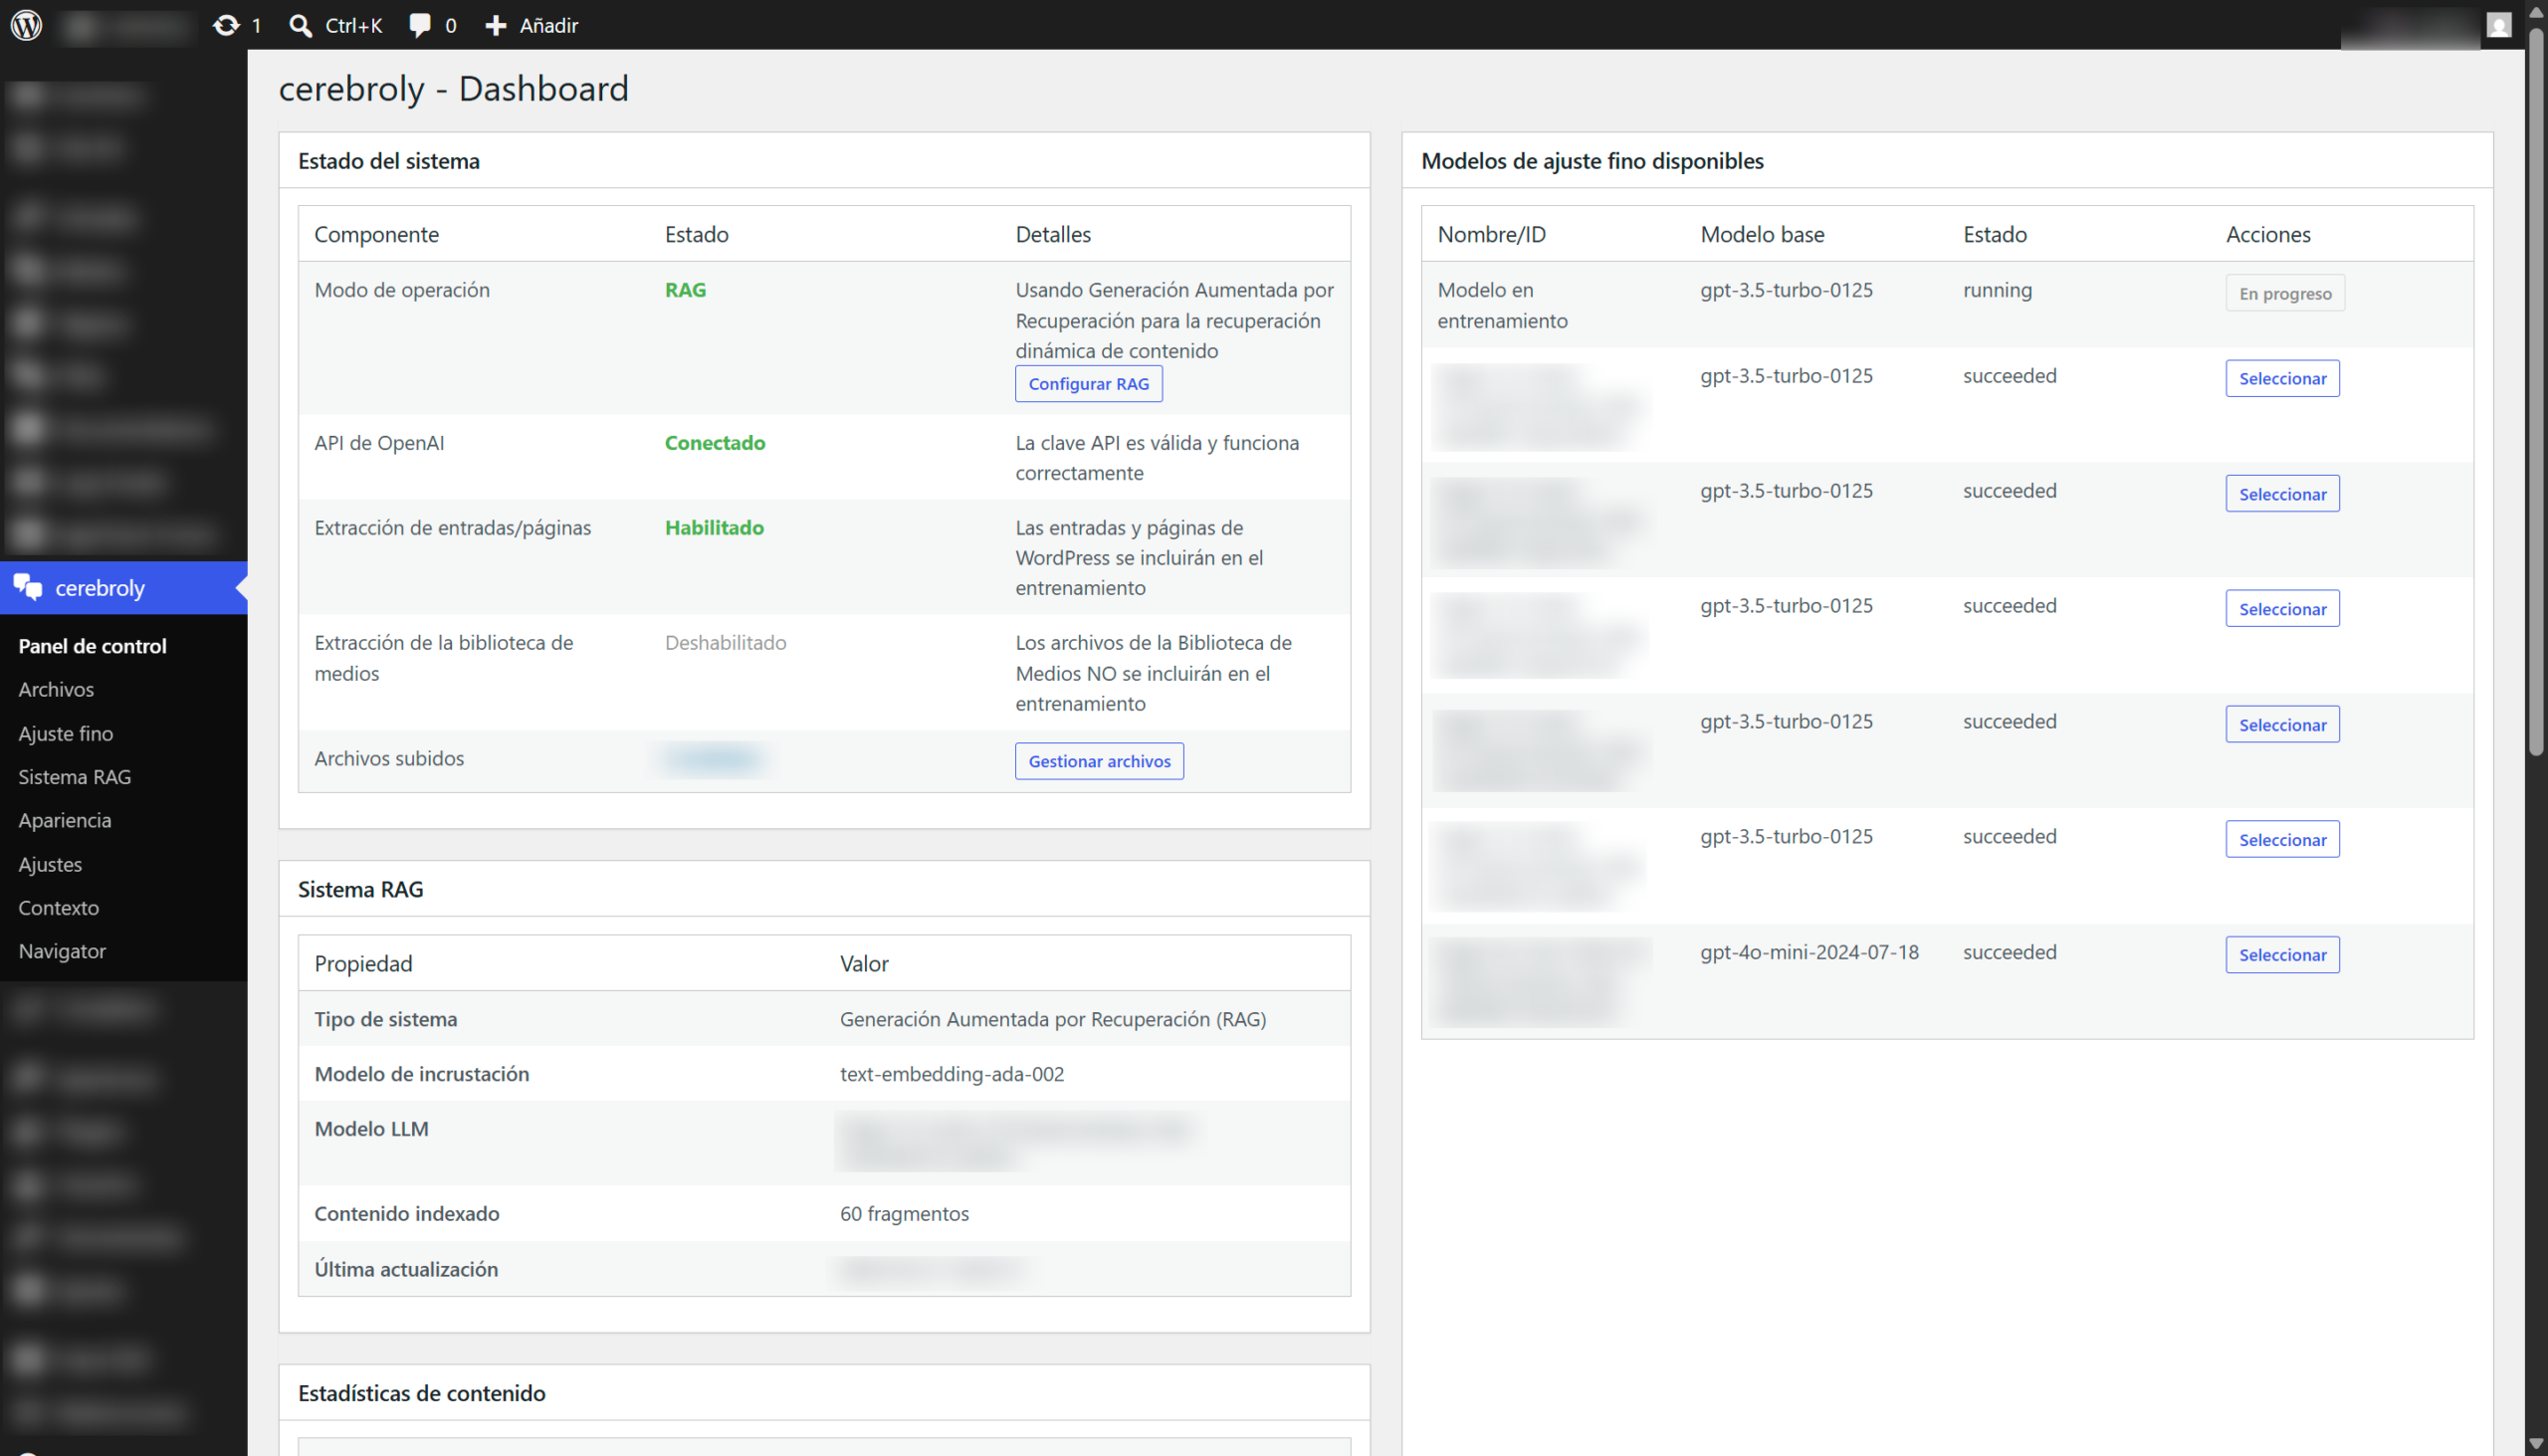
Task: Go to Panel de control submenu
Action: (92, 646)
